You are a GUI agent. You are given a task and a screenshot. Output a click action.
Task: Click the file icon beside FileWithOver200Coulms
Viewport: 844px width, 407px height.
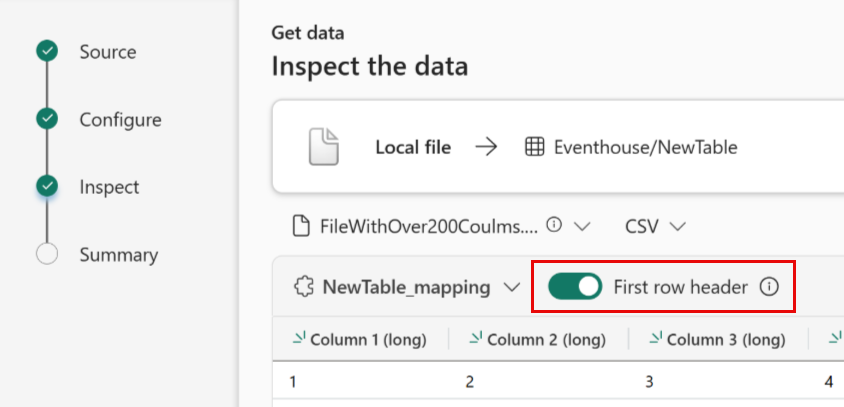pyautogui.click(x=301, y=226)
